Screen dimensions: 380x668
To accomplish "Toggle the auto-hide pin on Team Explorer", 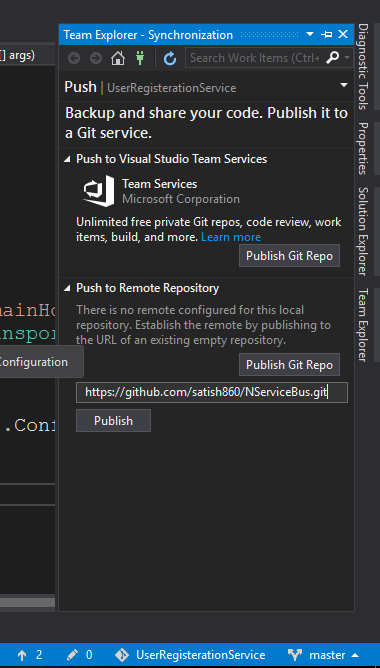I will pos(327,35).
